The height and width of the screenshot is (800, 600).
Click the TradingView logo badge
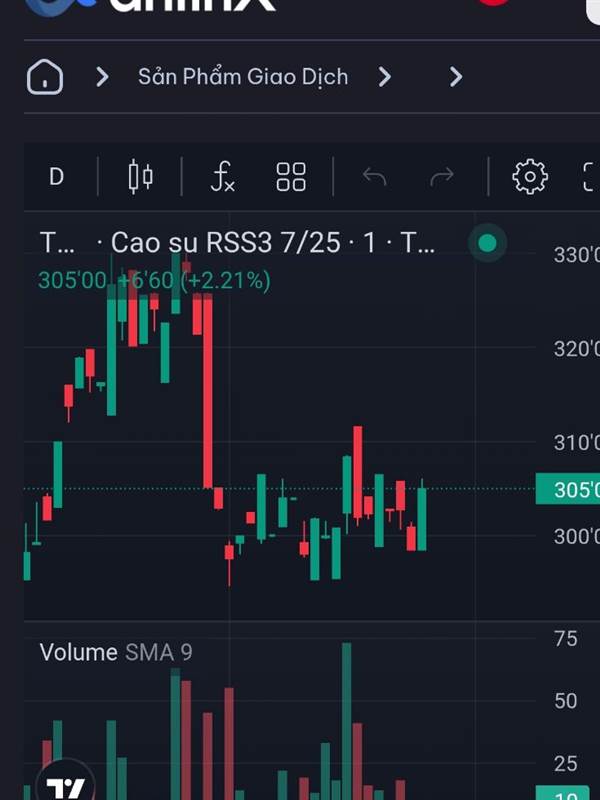click(65, 782)
